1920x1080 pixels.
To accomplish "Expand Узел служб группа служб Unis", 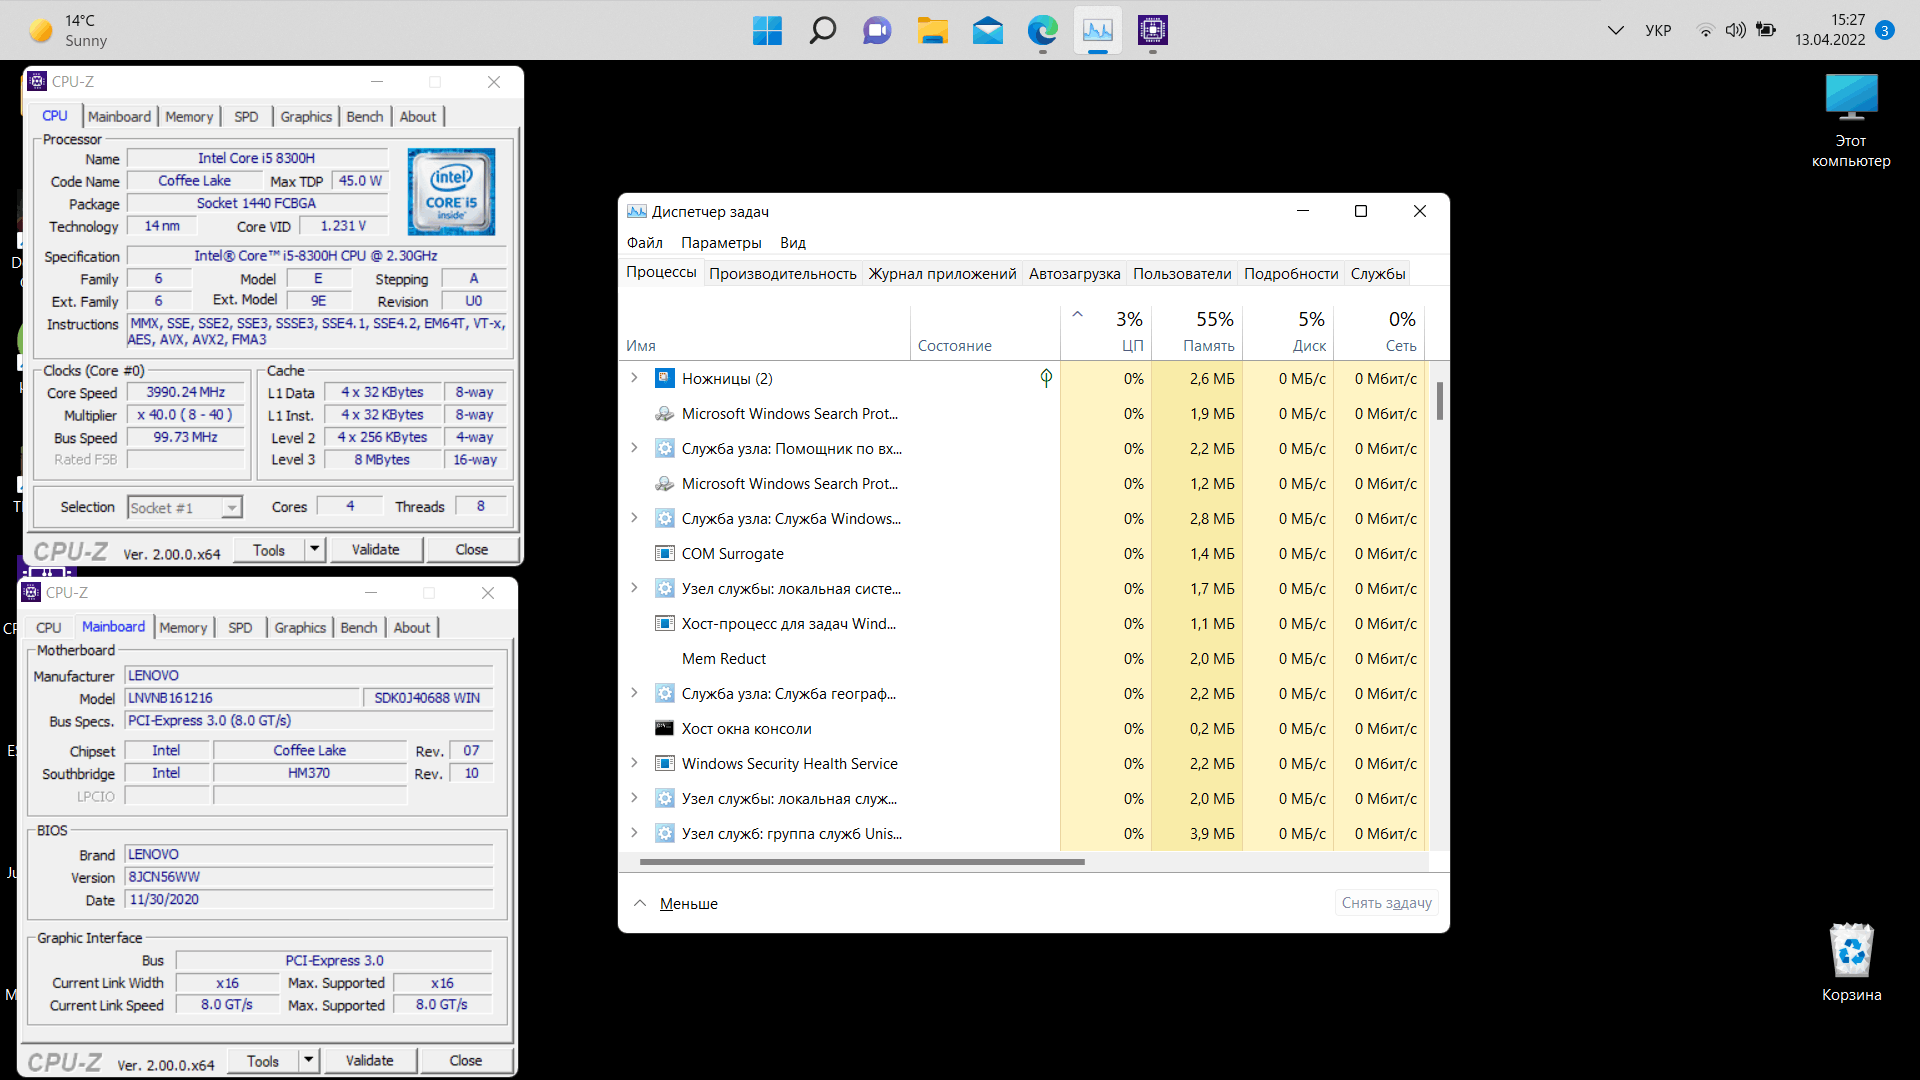I will tap(636, 833).
